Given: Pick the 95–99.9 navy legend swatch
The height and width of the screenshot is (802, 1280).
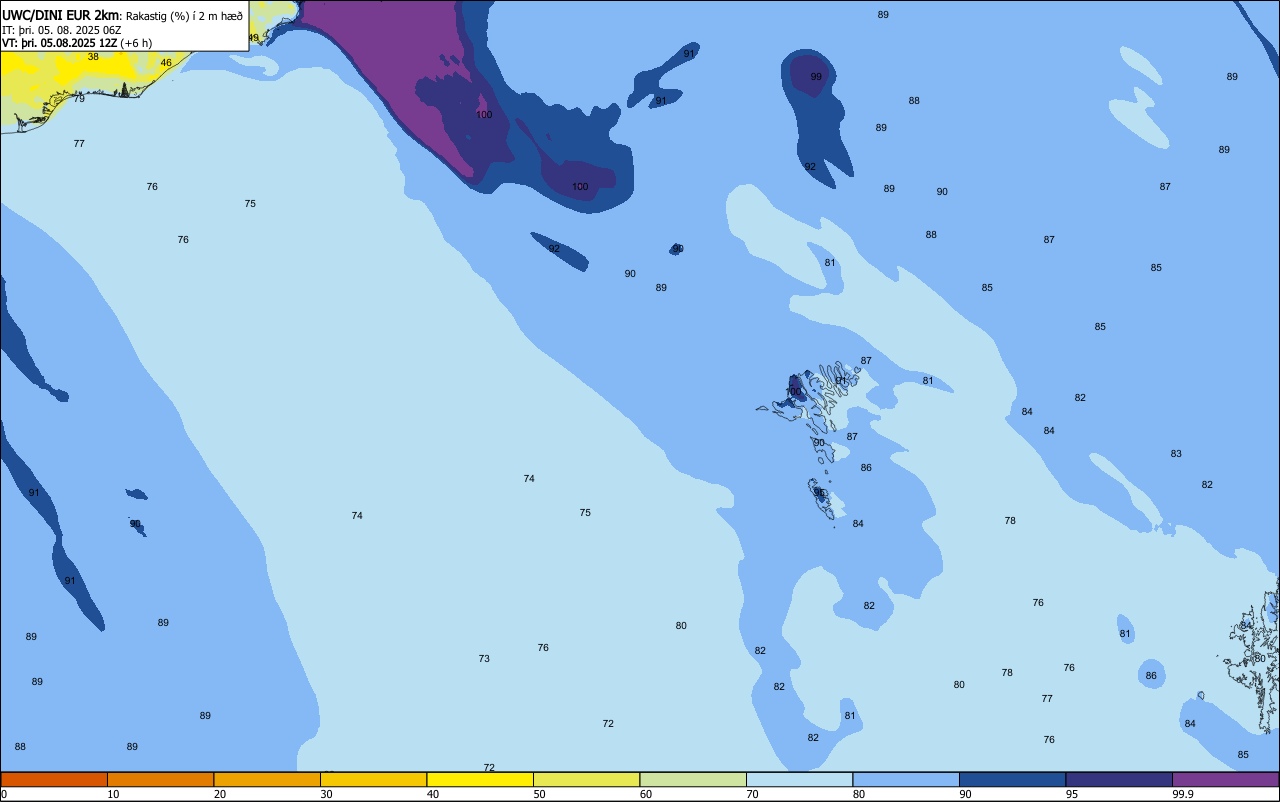Looking at the screenshot, I should pos(1119,779).
